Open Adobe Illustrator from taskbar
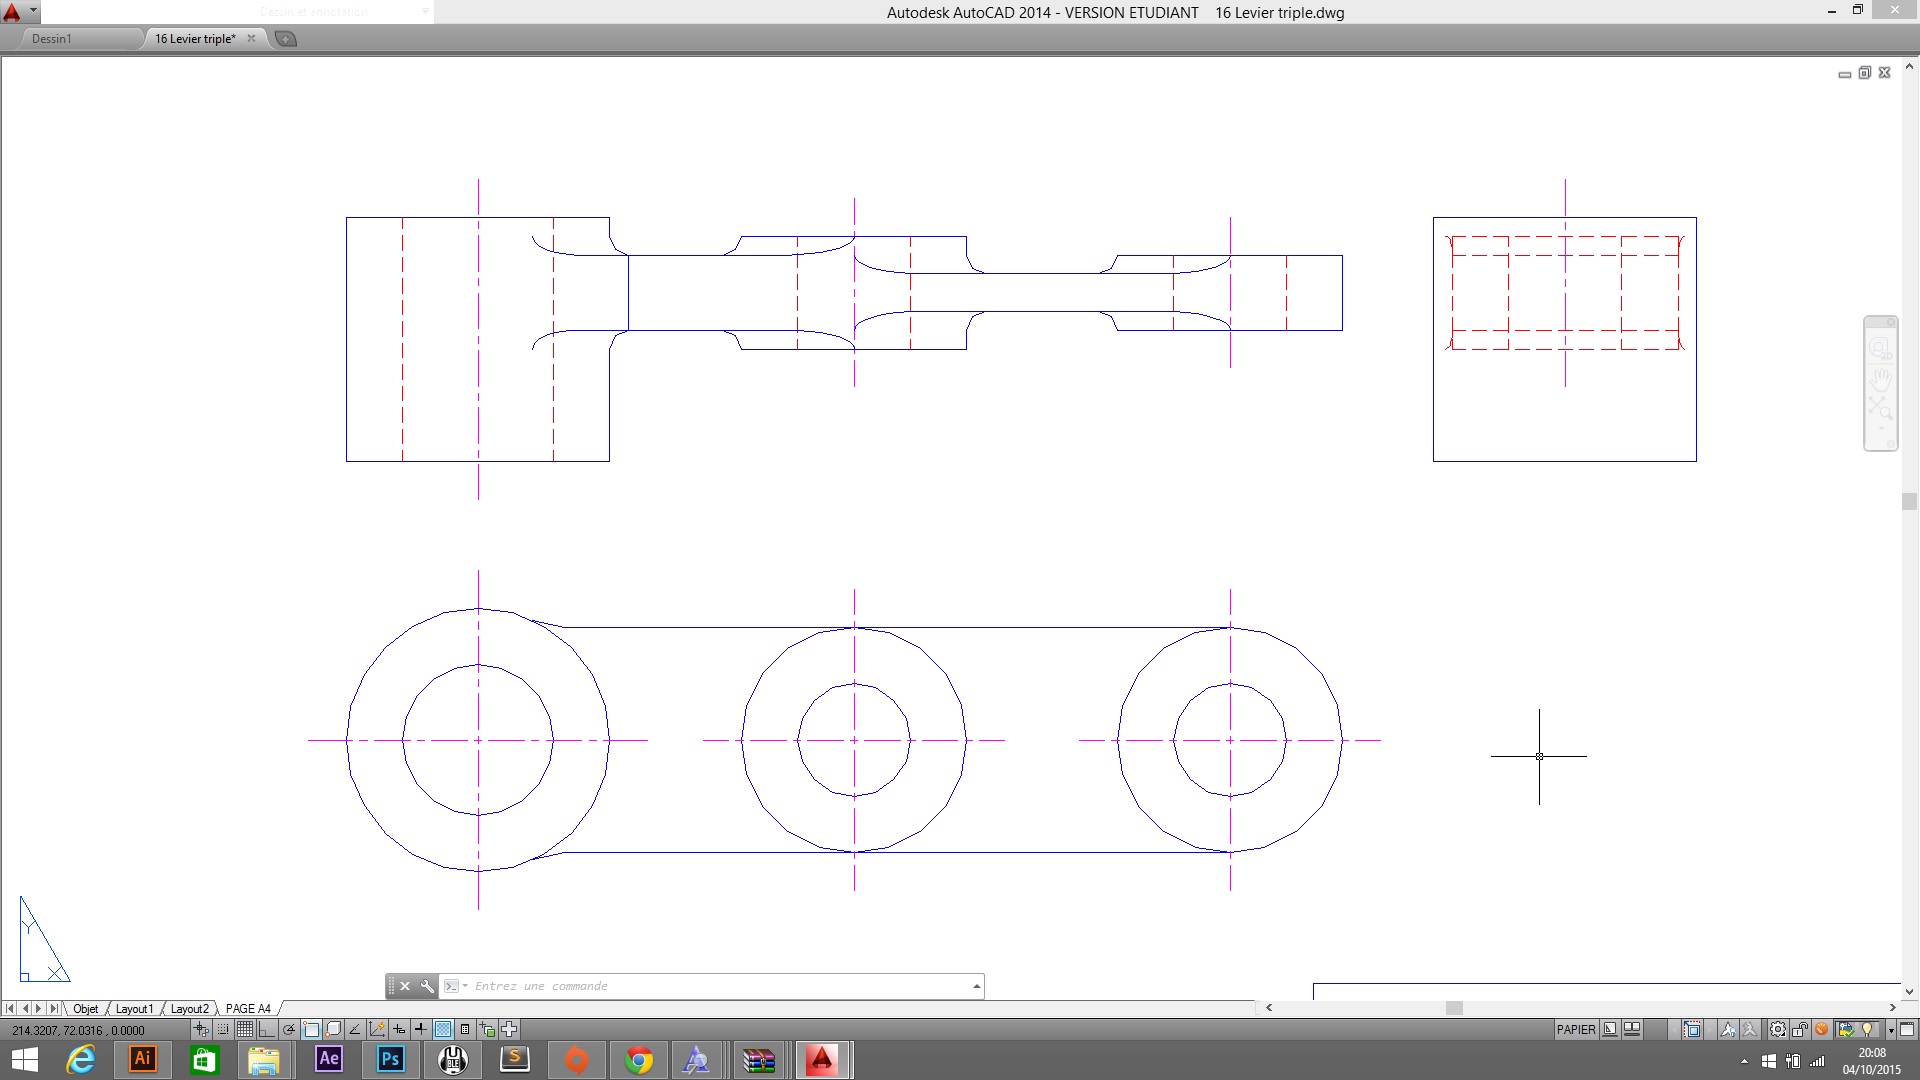1920x1080 pixels. (142, 1059)
